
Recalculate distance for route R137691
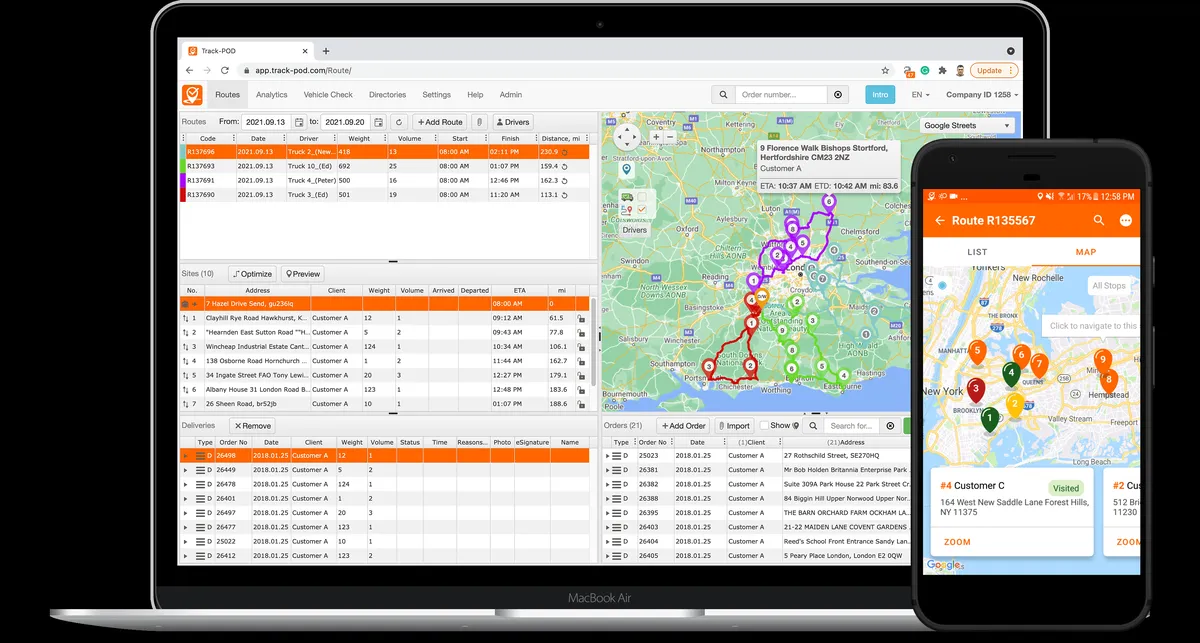coord(566,181)
